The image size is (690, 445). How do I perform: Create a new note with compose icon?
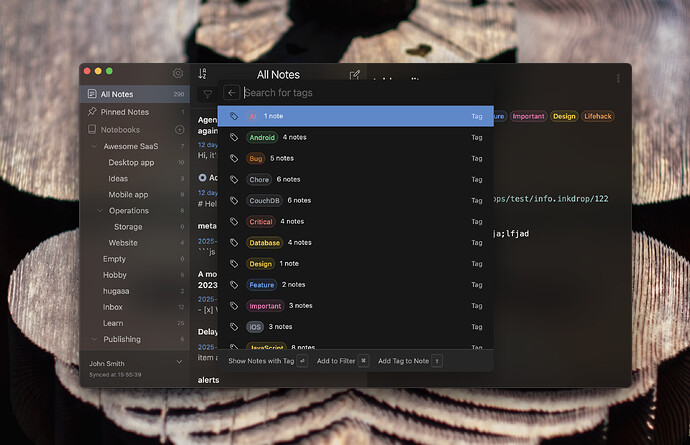click(355, 75)
